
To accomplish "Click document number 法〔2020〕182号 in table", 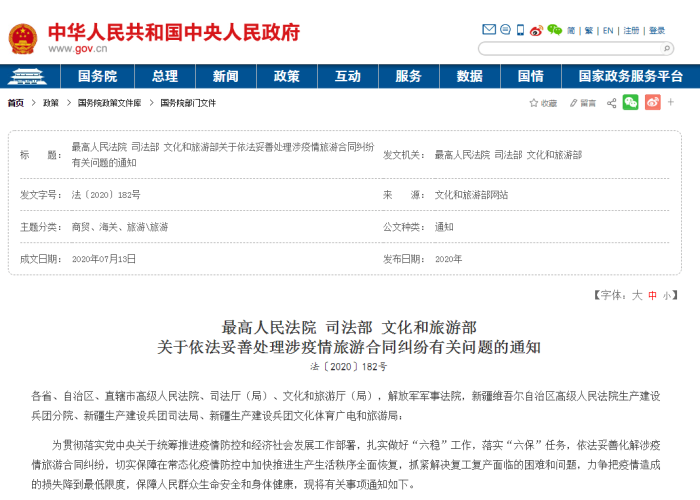I will click(x=106, y=195).
